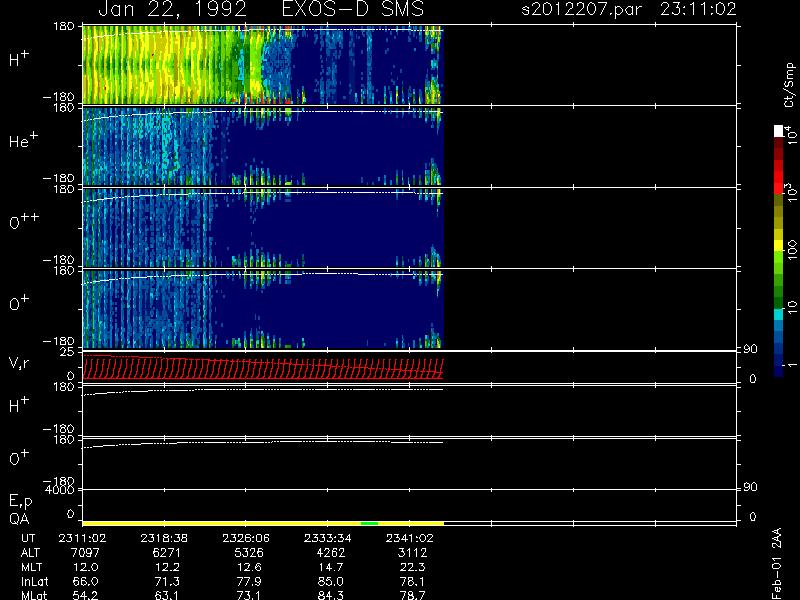Select the "UT" row label
Viewport: 800px width, 600px height.
[x=28, y=538]
